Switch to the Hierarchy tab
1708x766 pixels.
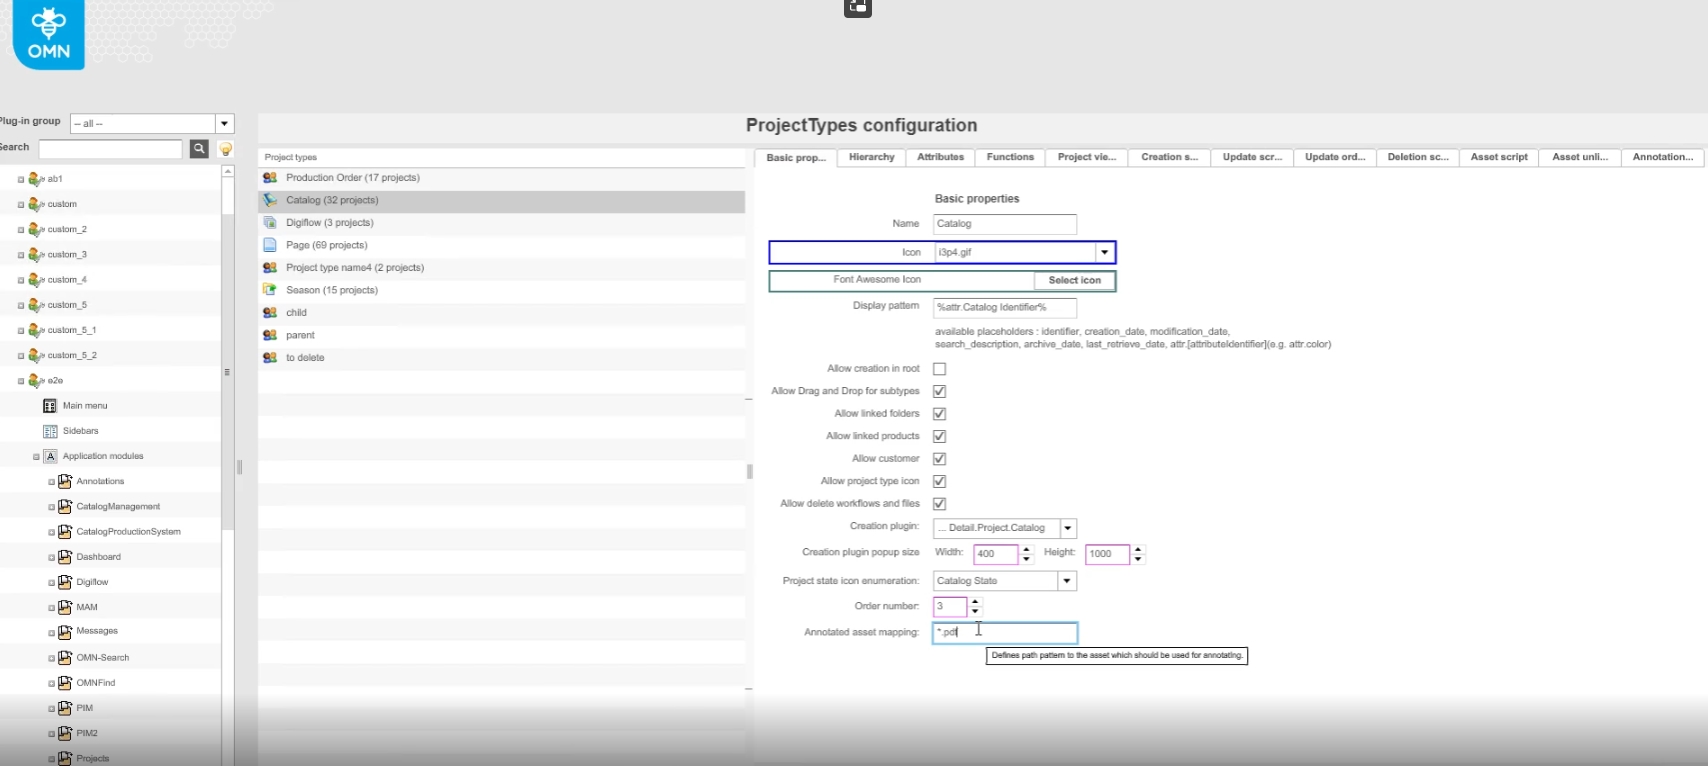pos(871,157)
